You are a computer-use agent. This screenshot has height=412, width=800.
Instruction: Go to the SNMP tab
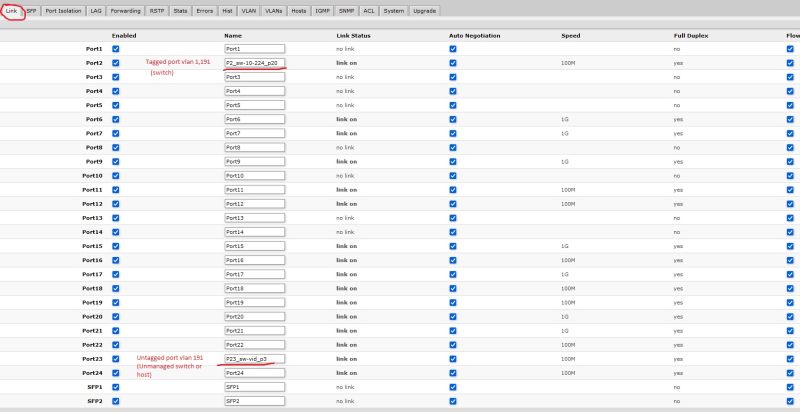pyautogui.click(x=346, y=11)
